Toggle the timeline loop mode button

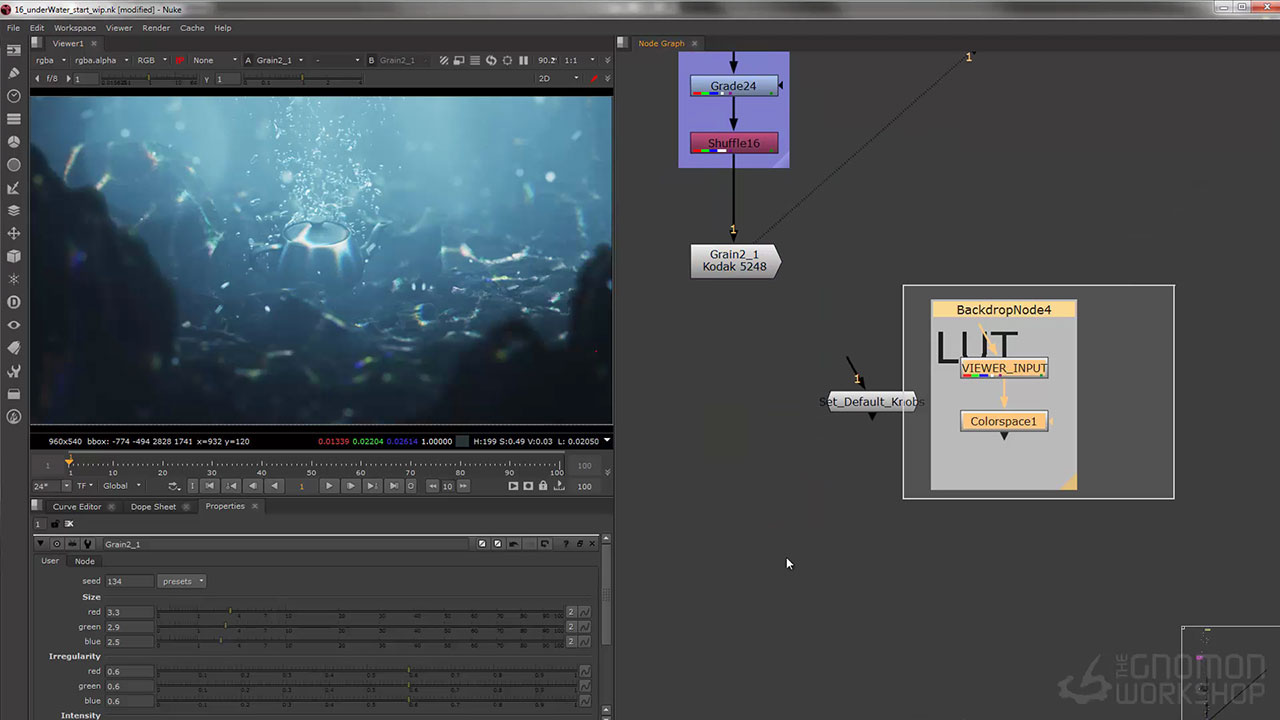pos(173,486)
